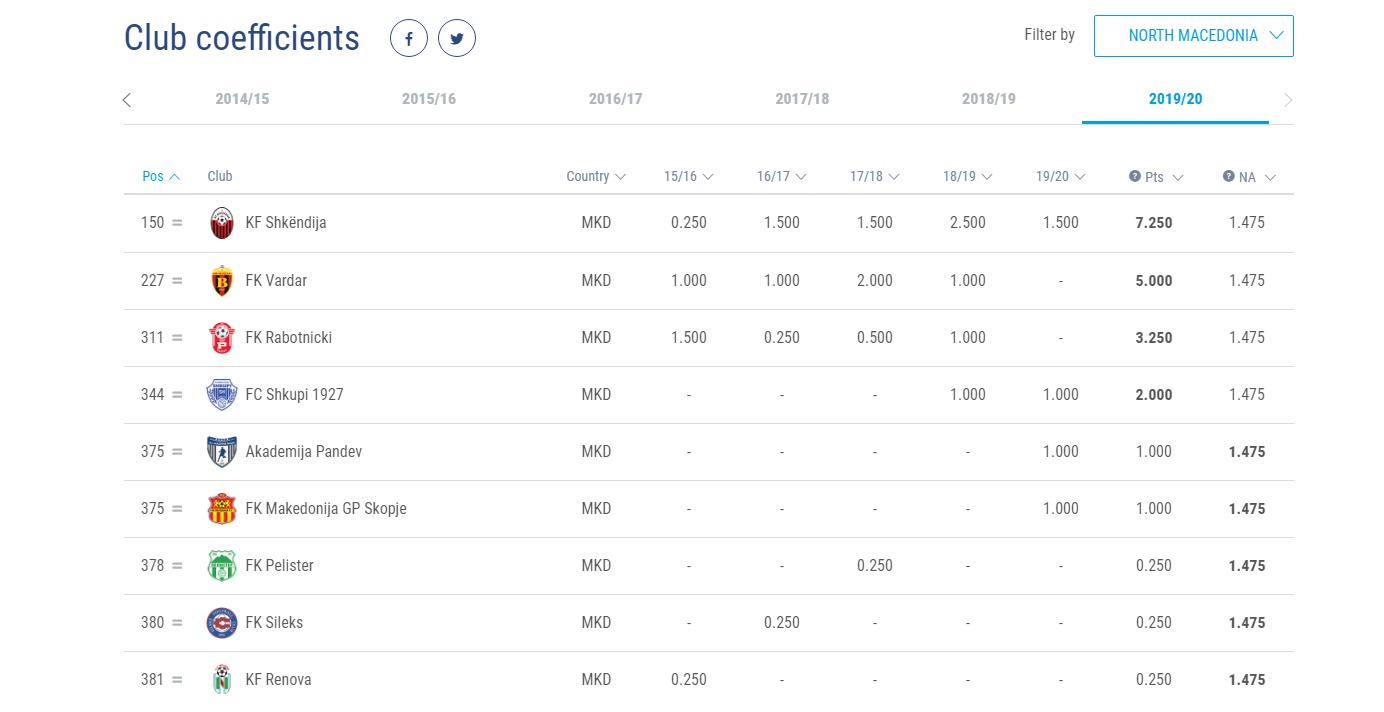1384x712 pixels.
Task: Click the Akademija Pandev crest
Action: [x=222, y=452]
